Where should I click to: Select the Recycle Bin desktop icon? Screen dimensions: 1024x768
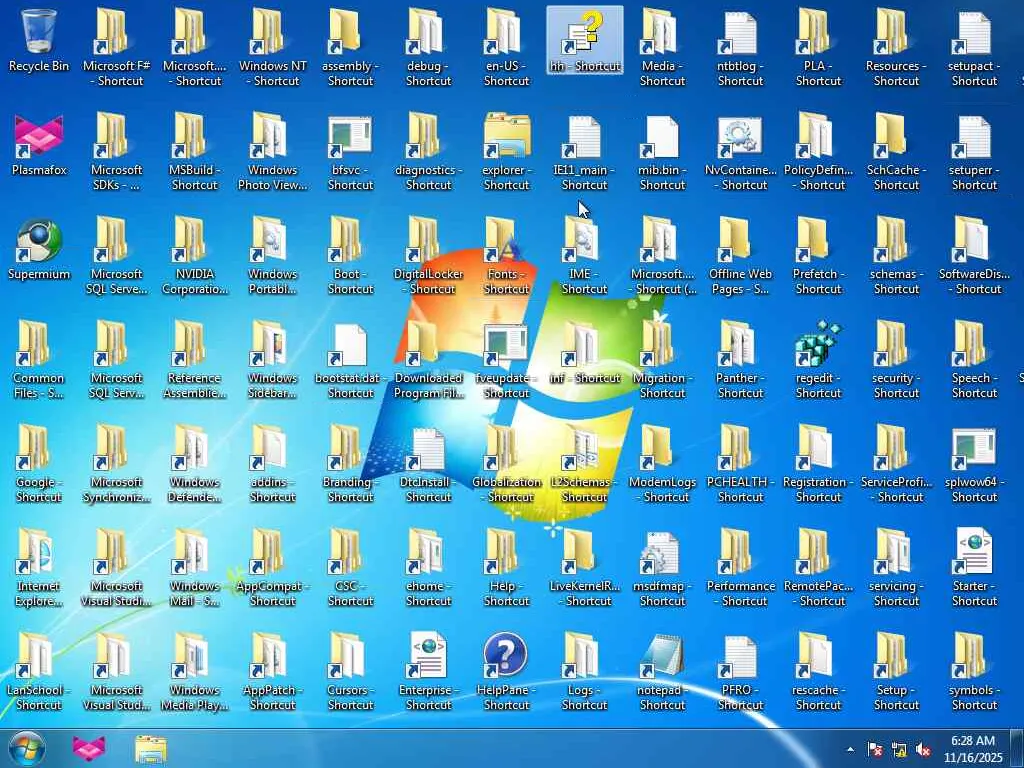39,40
